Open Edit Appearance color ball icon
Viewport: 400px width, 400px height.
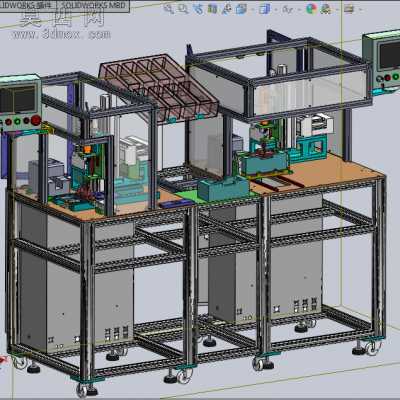312,9
